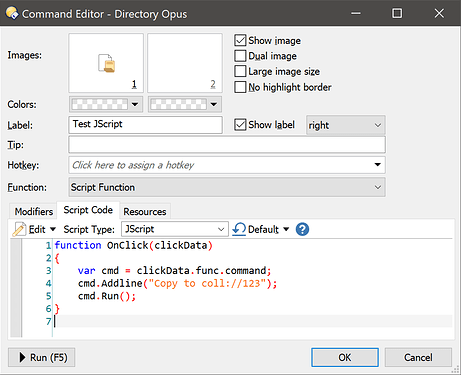Enable No highlight border checkbox
This screenshot has height=375, width=461.
(x=240, y=87)
